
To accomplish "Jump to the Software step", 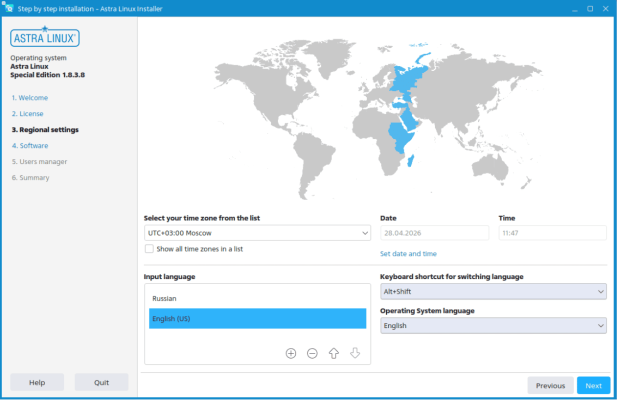I will click(30, 146).
